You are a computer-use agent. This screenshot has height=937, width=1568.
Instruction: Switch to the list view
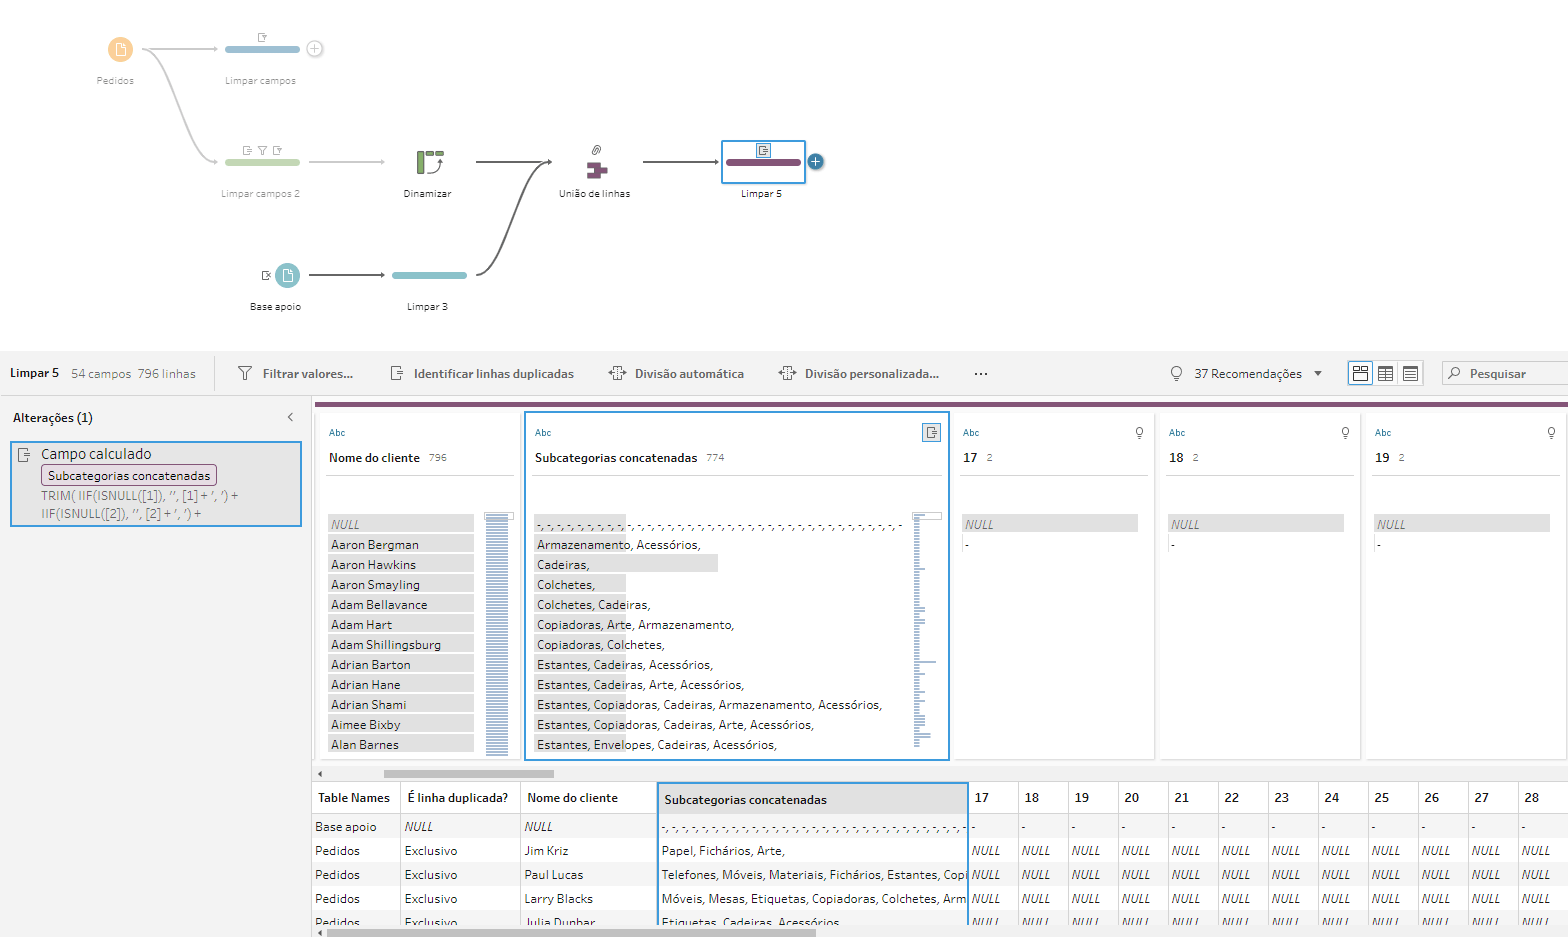point(1410,373)
